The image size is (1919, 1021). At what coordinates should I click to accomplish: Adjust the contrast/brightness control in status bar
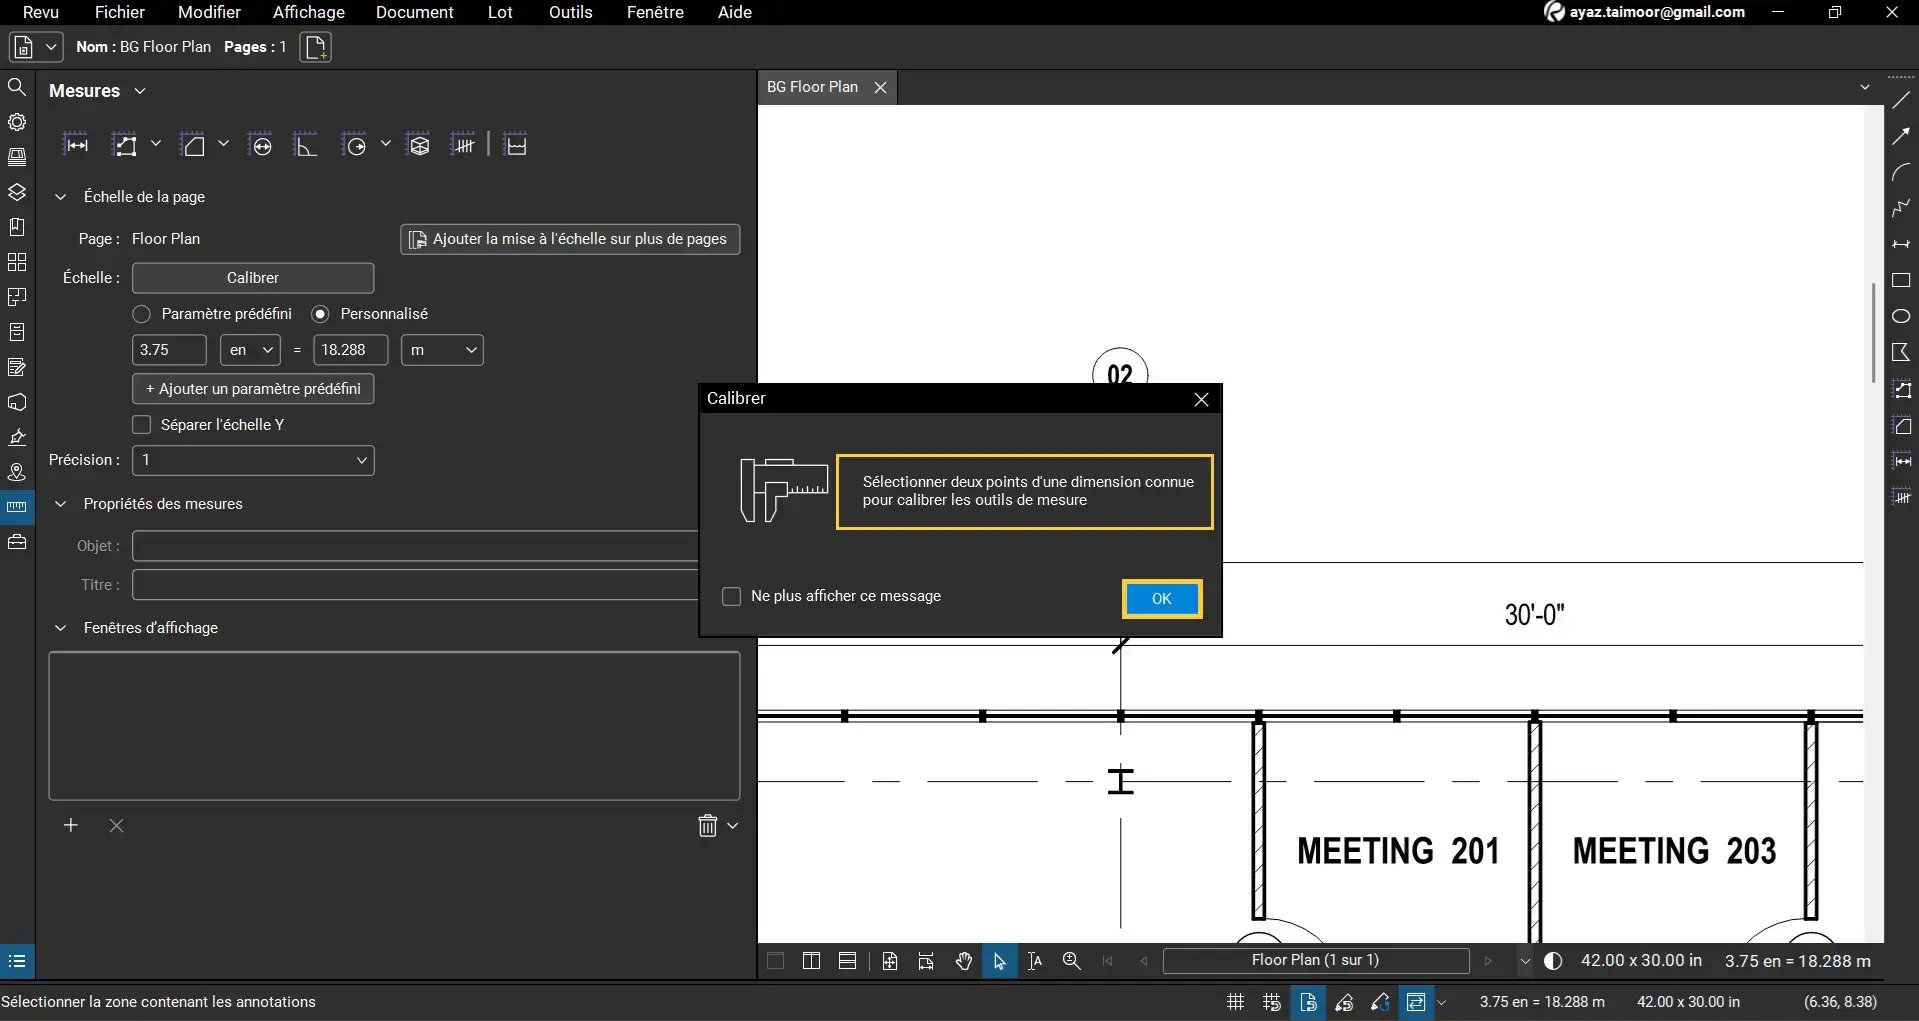pyautogui.click(x=1553, y=961)
